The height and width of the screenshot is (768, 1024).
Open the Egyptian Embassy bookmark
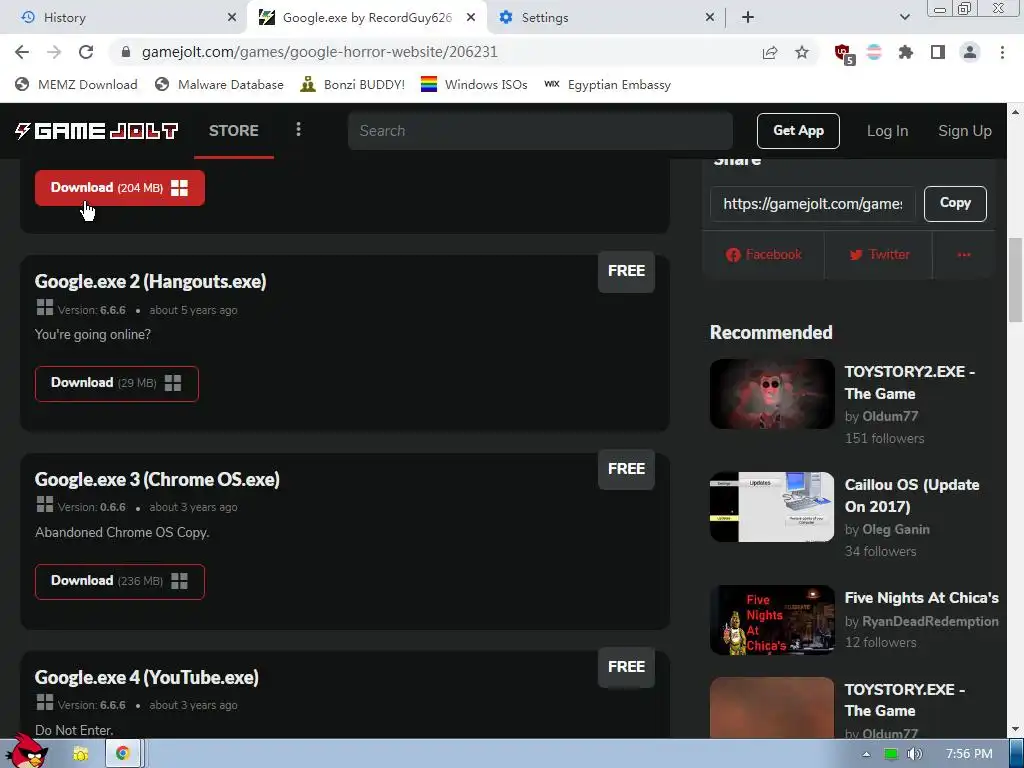tap(607, 84)
